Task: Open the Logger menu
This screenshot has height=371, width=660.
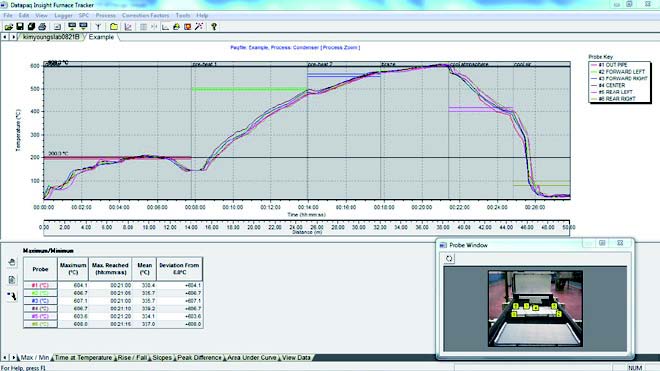Action: coord(63,16)
